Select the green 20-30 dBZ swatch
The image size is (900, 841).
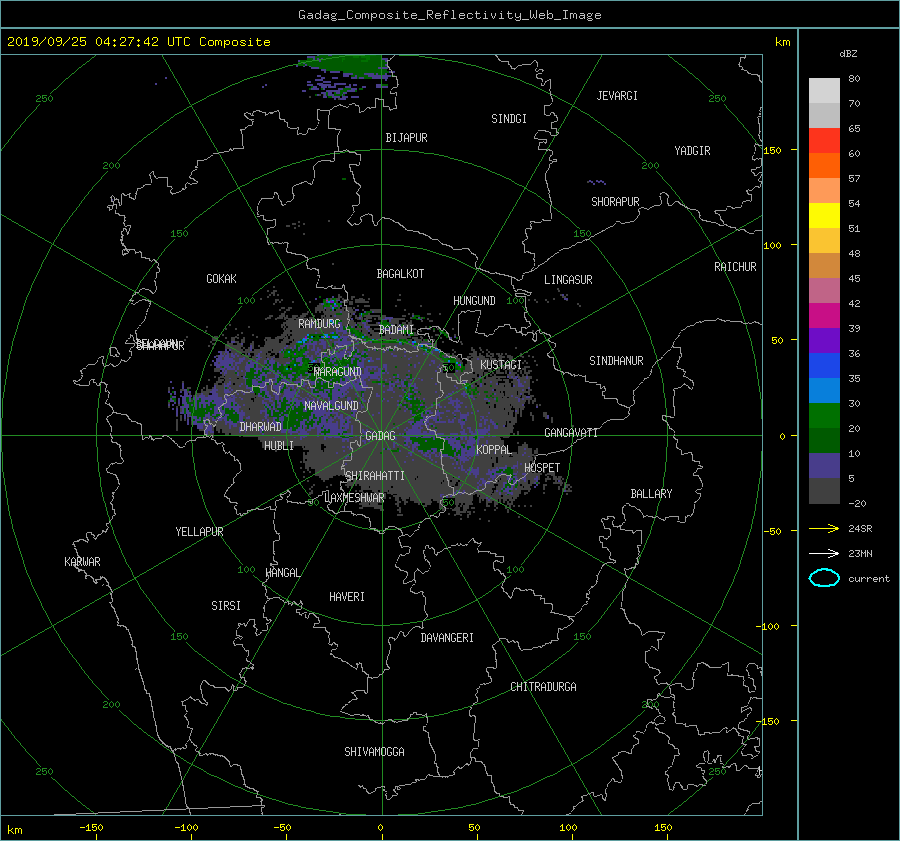pyautogui.click(x=824, y=416)
